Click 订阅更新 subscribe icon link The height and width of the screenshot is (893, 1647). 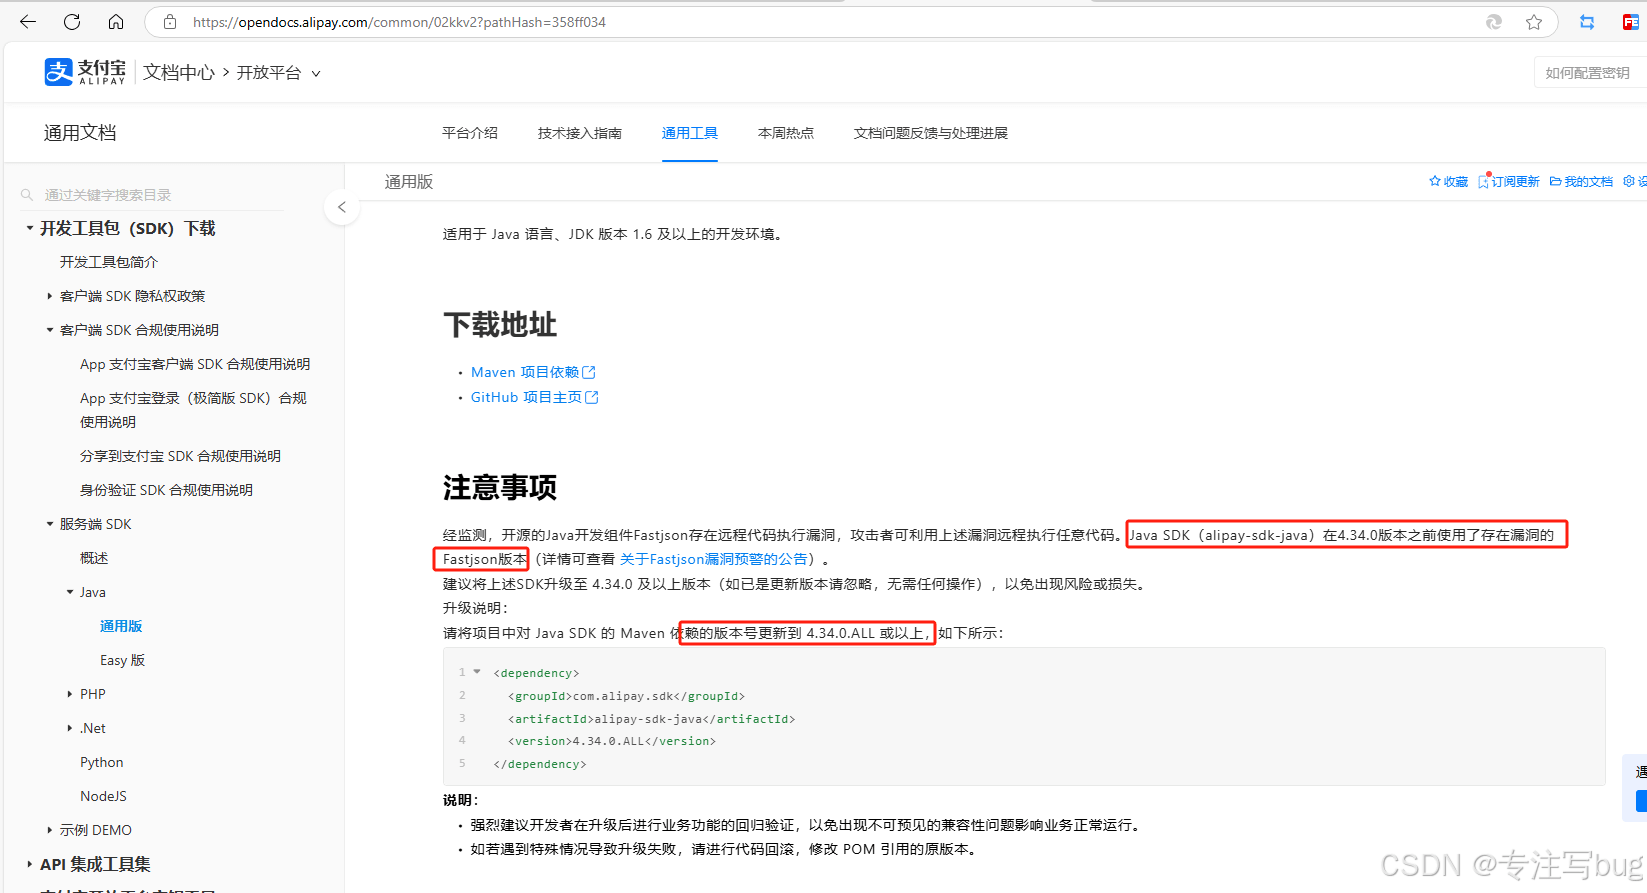pyautogui.click(x=1509, y=181)
